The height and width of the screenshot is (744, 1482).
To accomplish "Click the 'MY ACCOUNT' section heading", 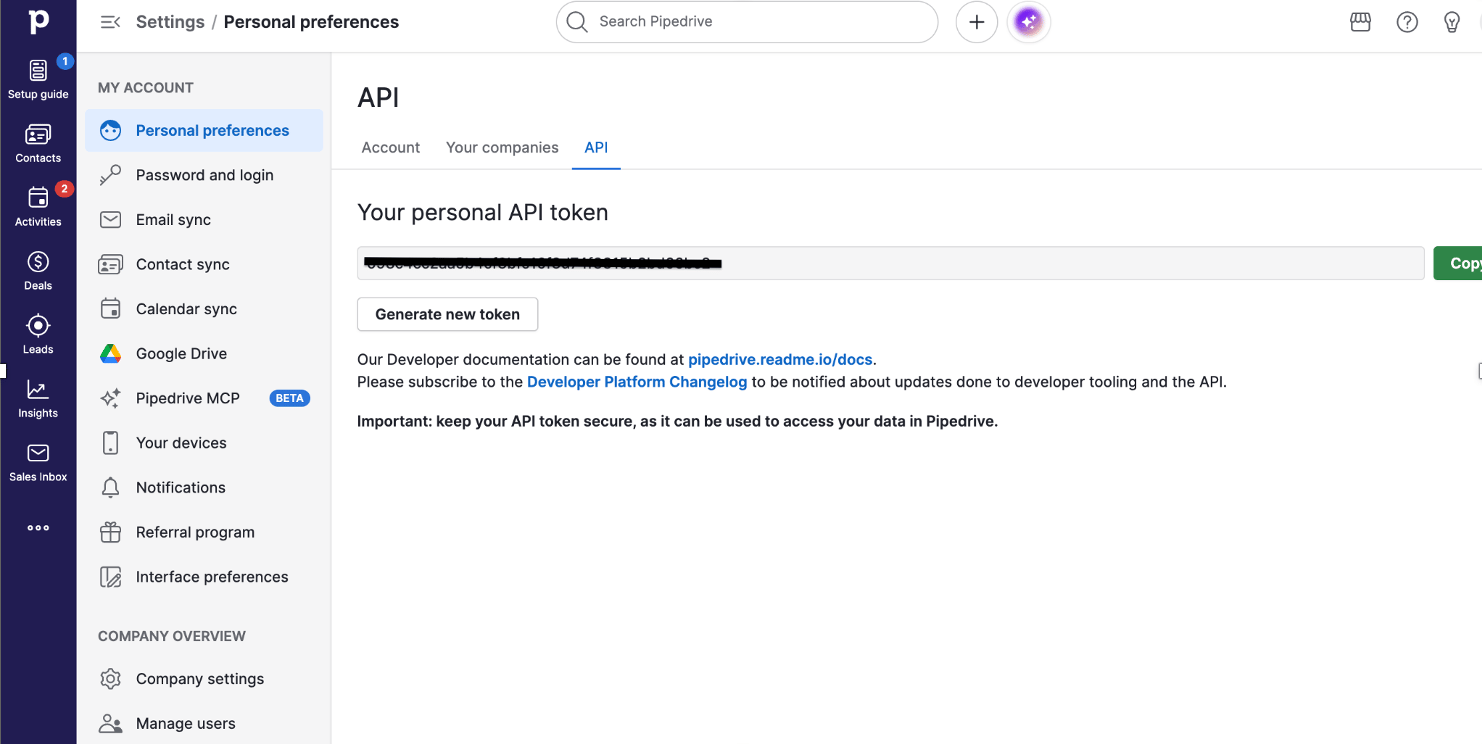I will pos(146,88).
